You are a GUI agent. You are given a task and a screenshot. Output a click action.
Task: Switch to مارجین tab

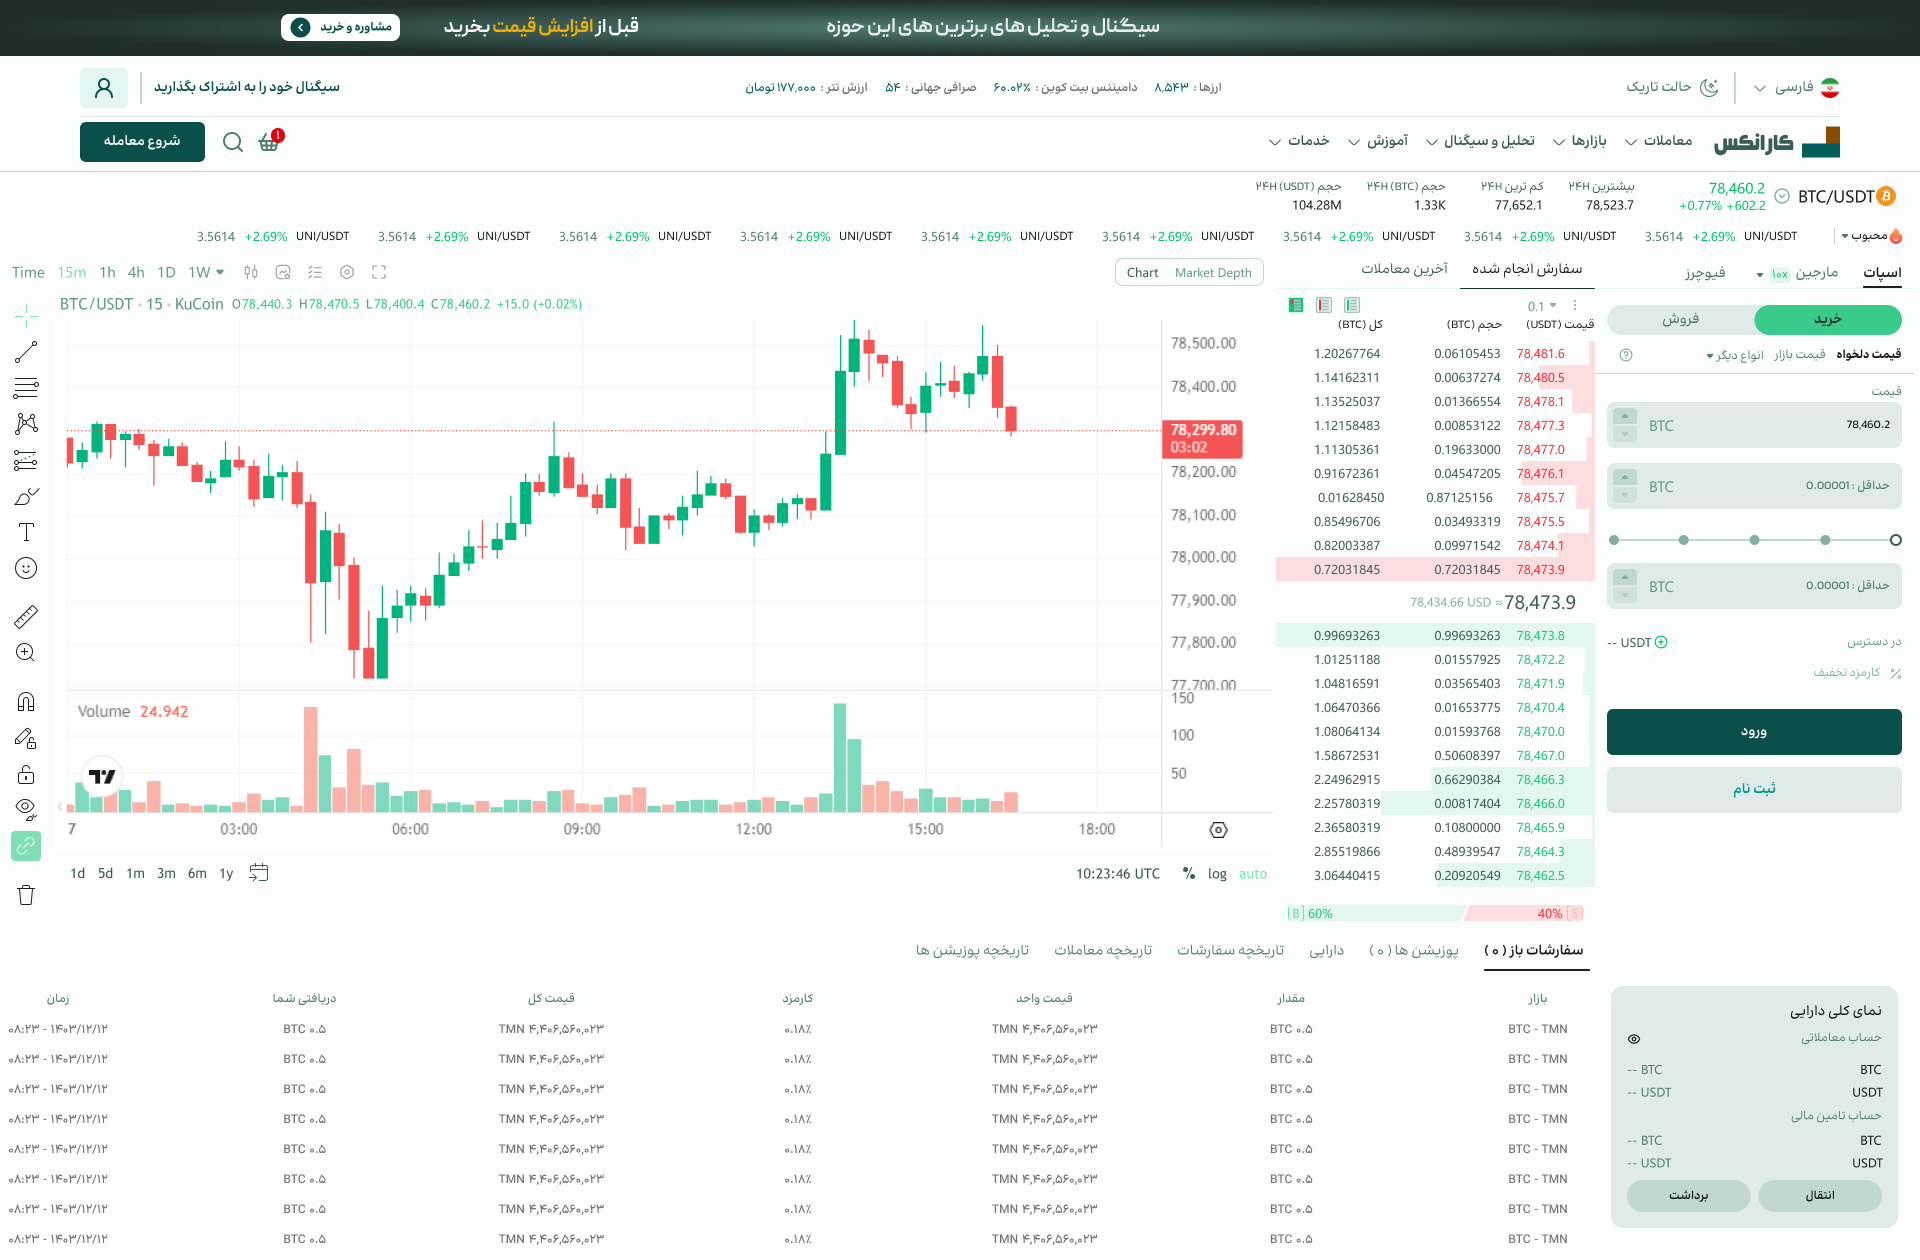coord(1816,272)
